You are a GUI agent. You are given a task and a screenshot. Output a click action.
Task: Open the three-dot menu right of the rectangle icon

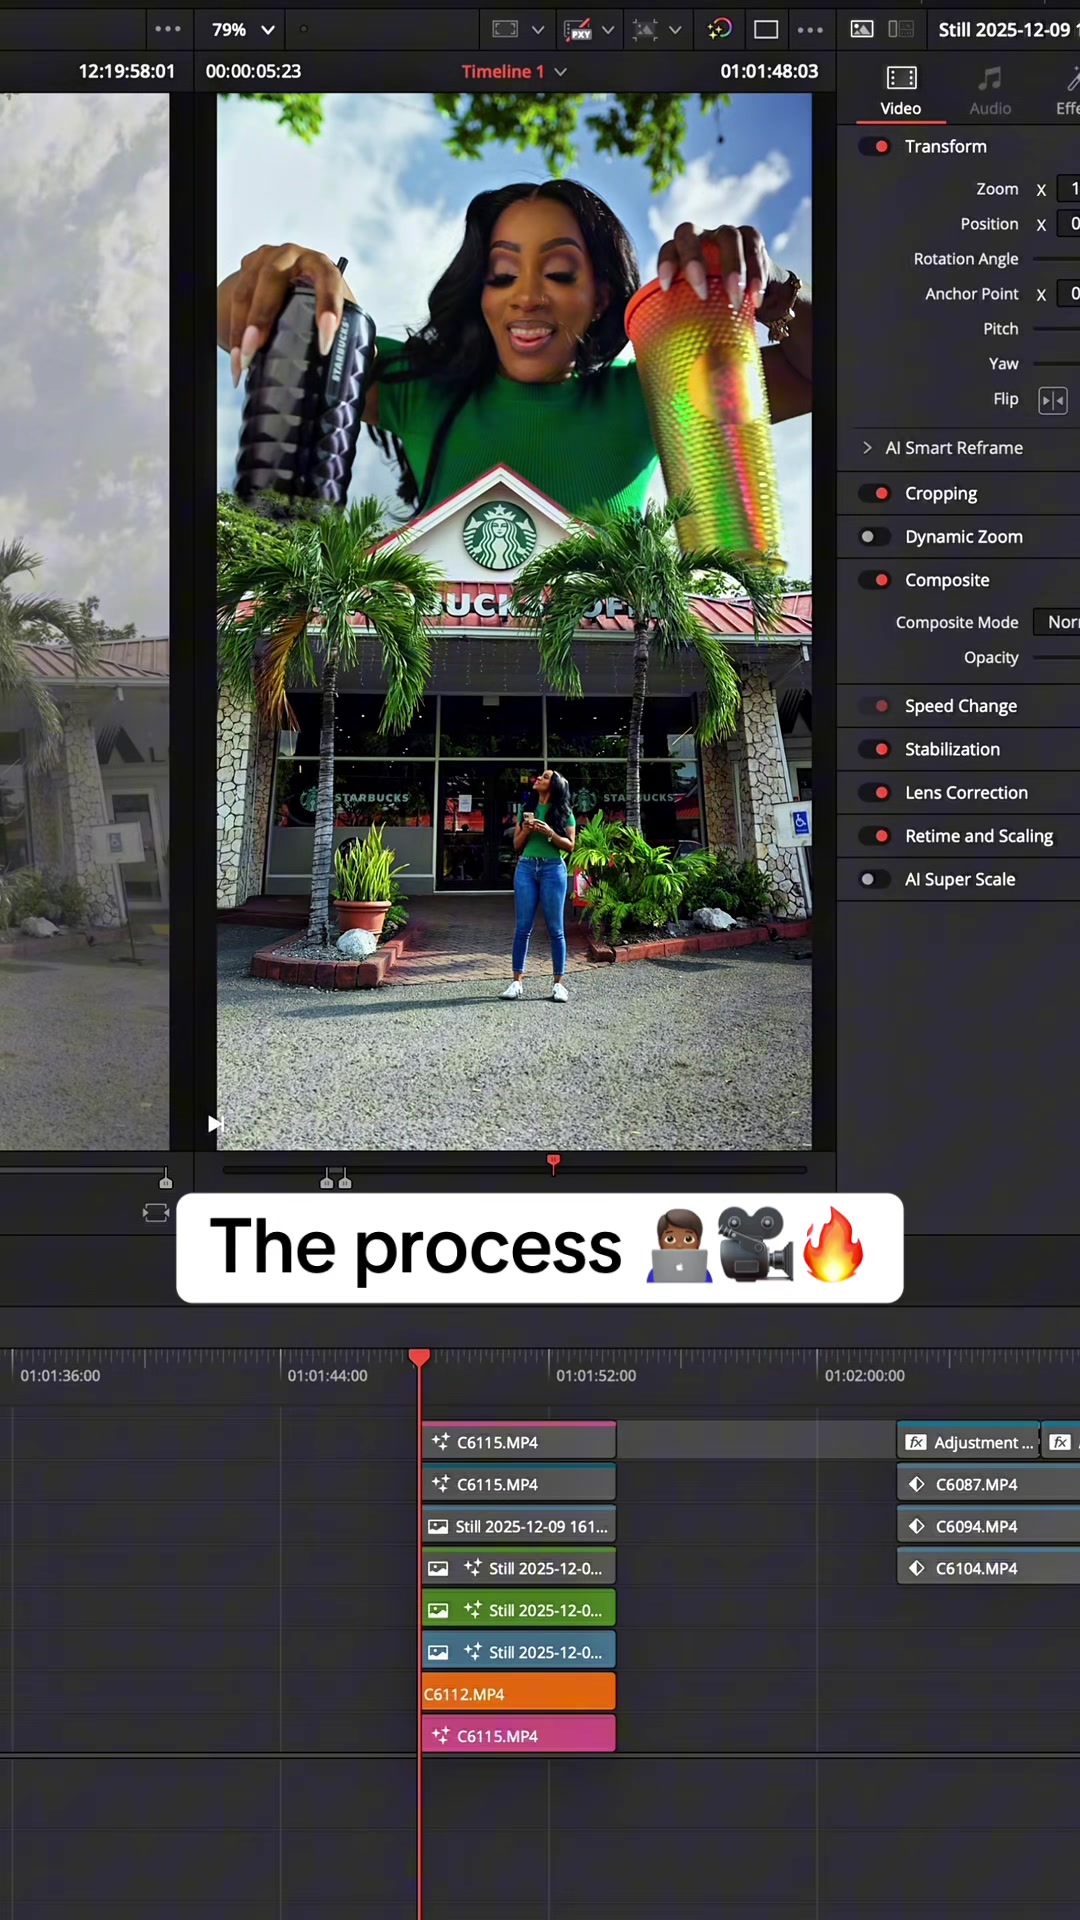810,30
